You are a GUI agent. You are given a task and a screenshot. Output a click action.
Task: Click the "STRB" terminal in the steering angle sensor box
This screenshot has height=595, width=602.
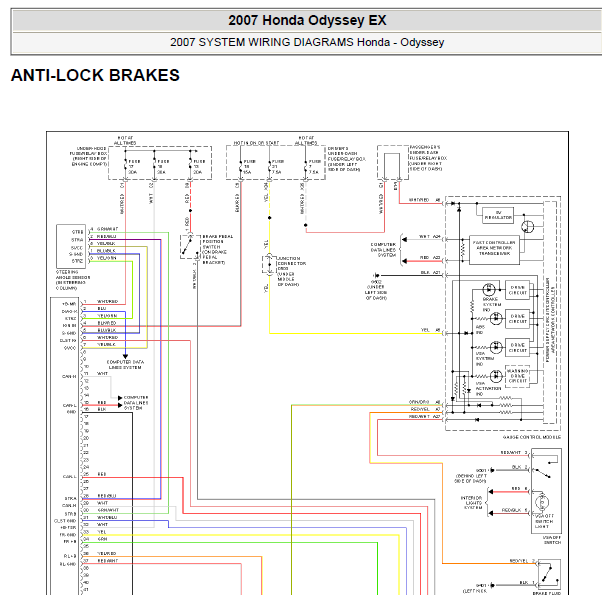[x=77, y=232]
